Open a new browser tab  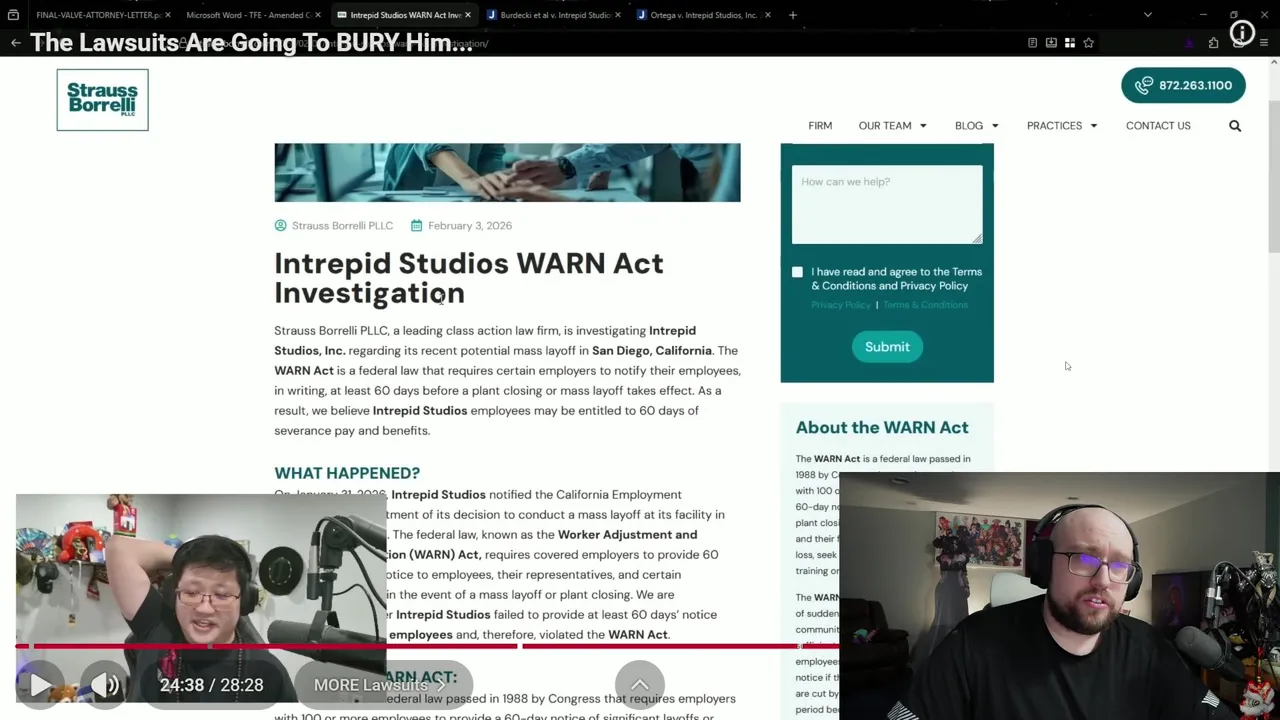[792, 15]
